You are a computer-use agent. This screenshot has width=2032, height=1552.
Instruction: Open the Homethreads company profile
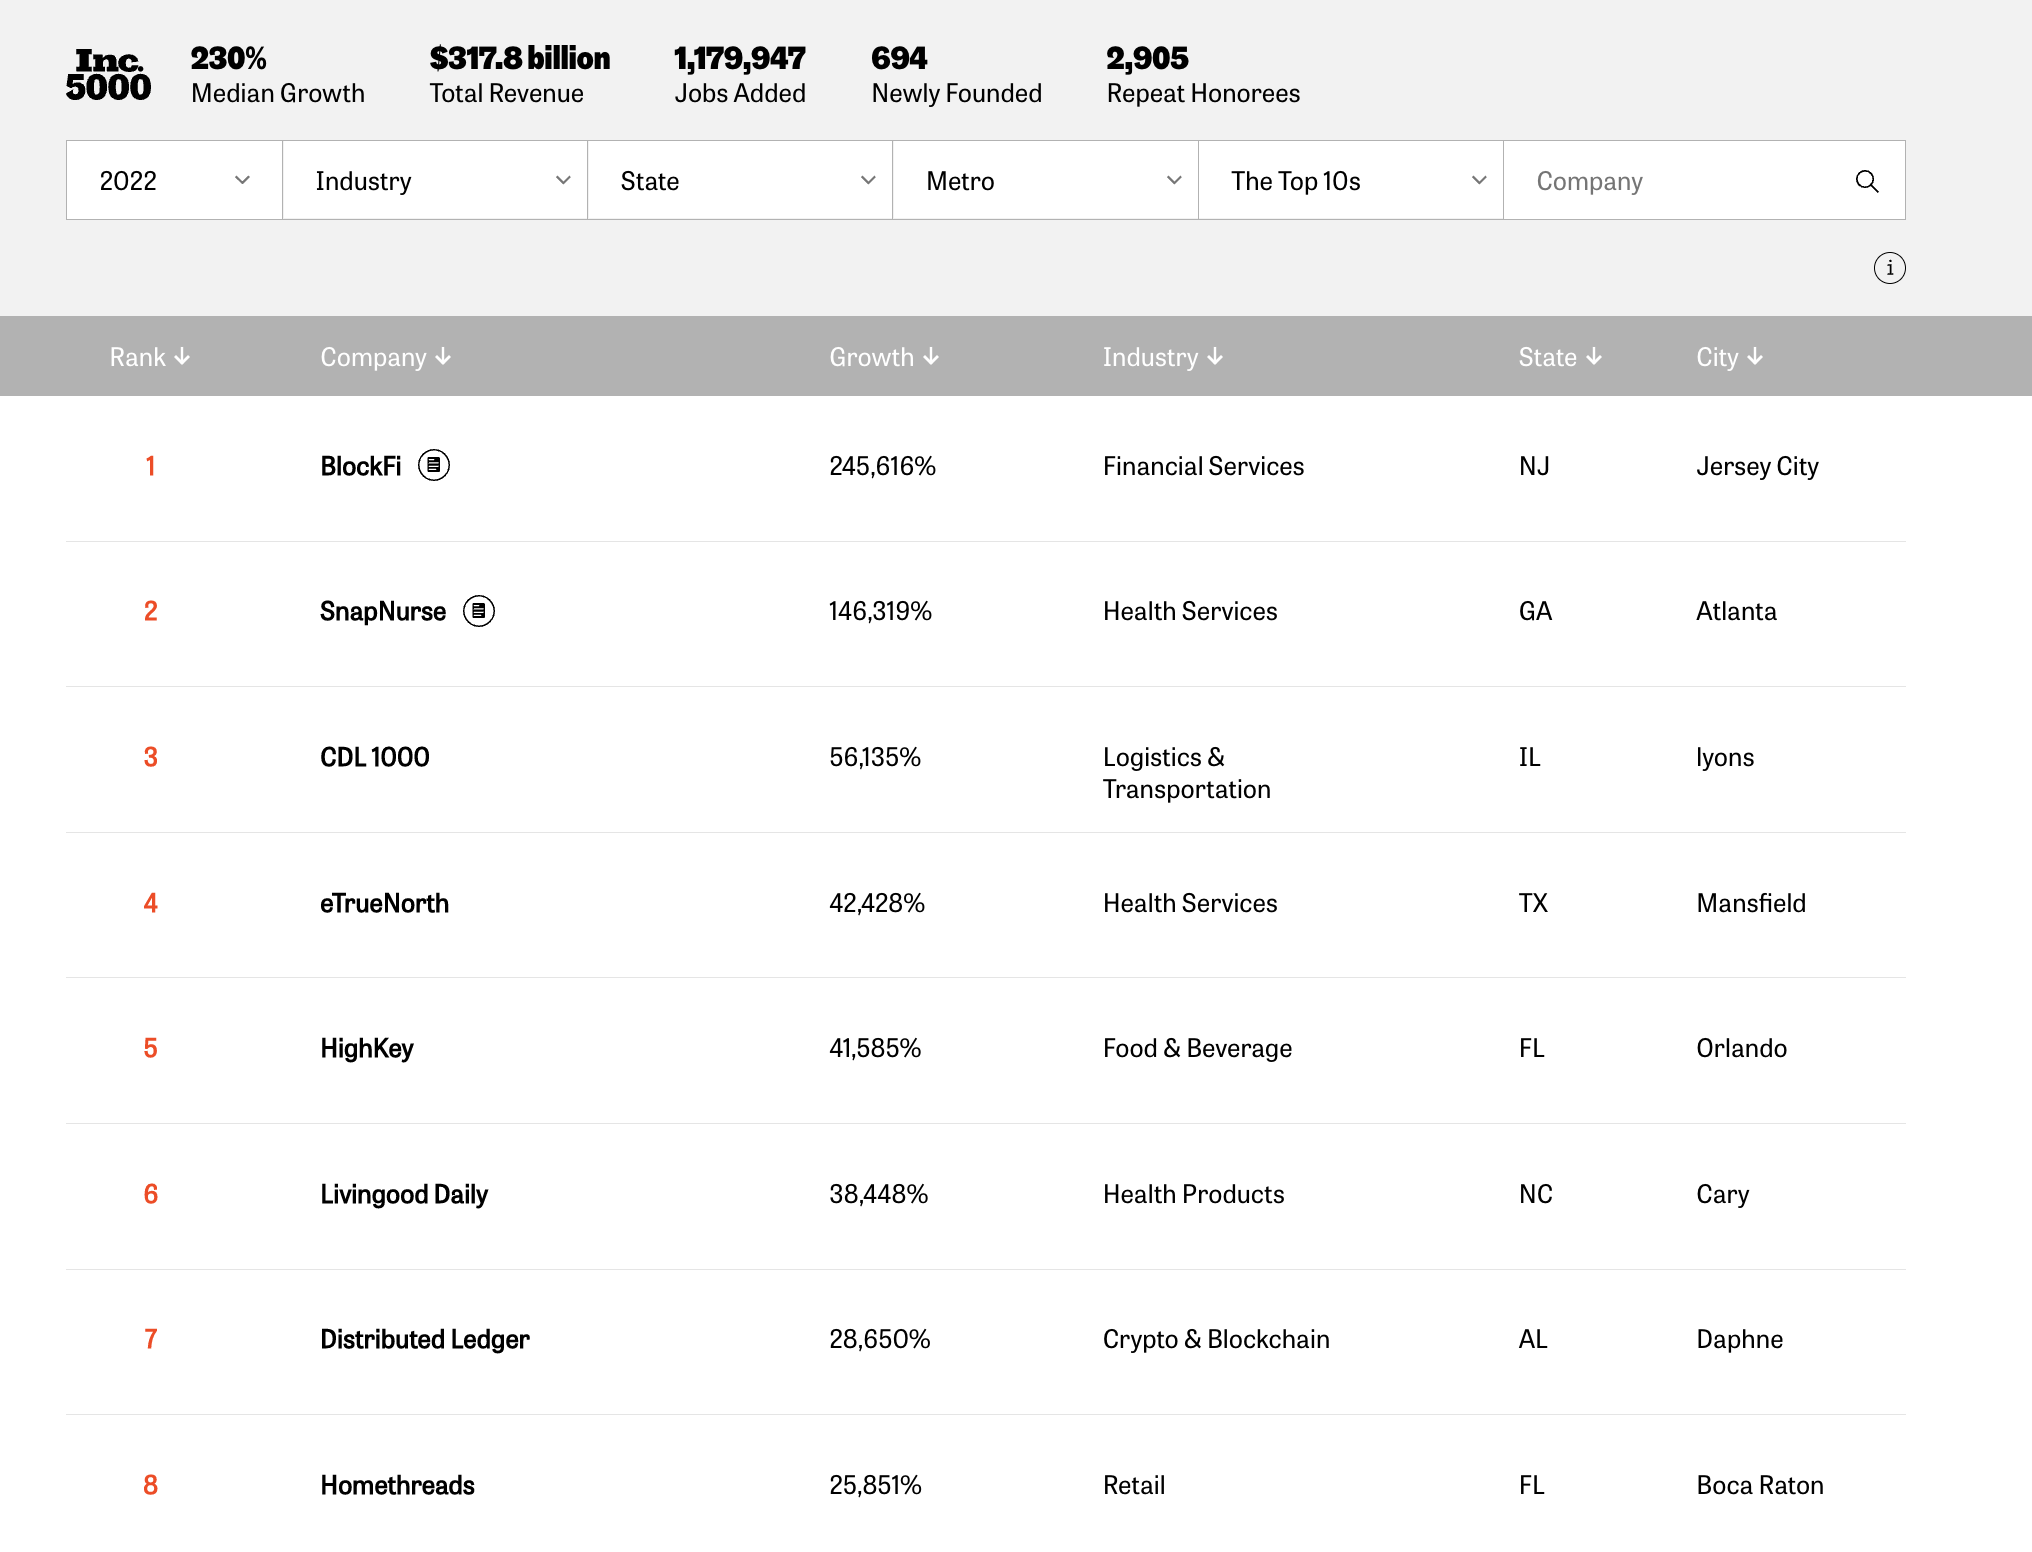coord(398,1485)
